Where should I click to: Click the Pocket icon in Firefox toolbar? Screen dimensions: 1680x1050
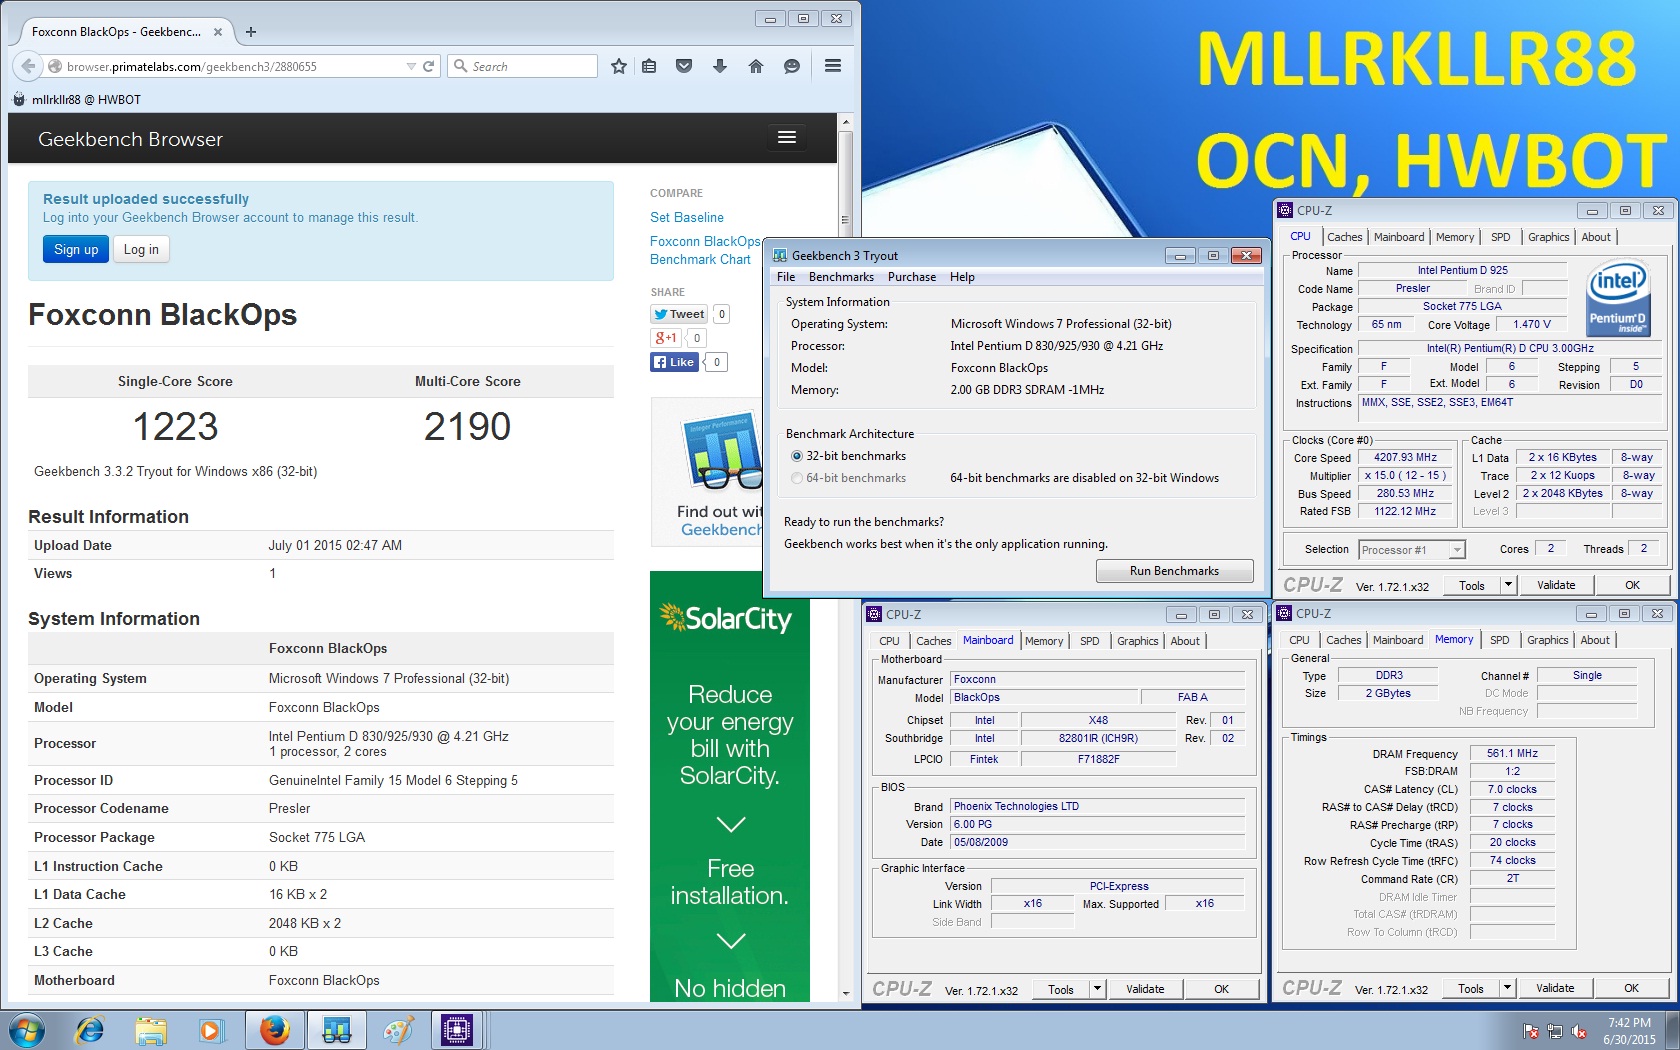[x=684, y=66]
